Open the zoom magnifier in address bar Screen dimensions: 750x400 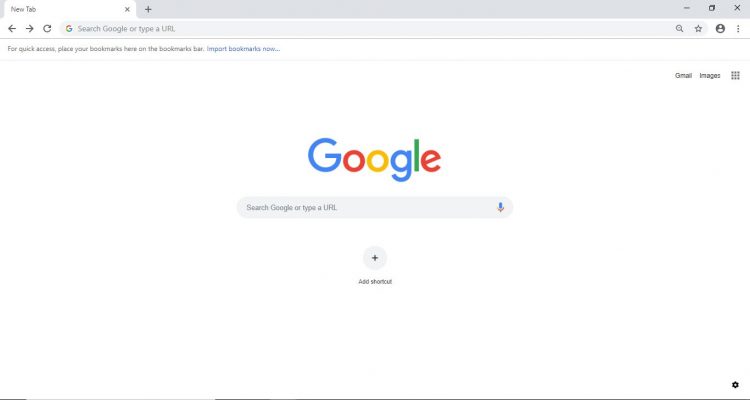pyautogui.click(x=679, y=29)
